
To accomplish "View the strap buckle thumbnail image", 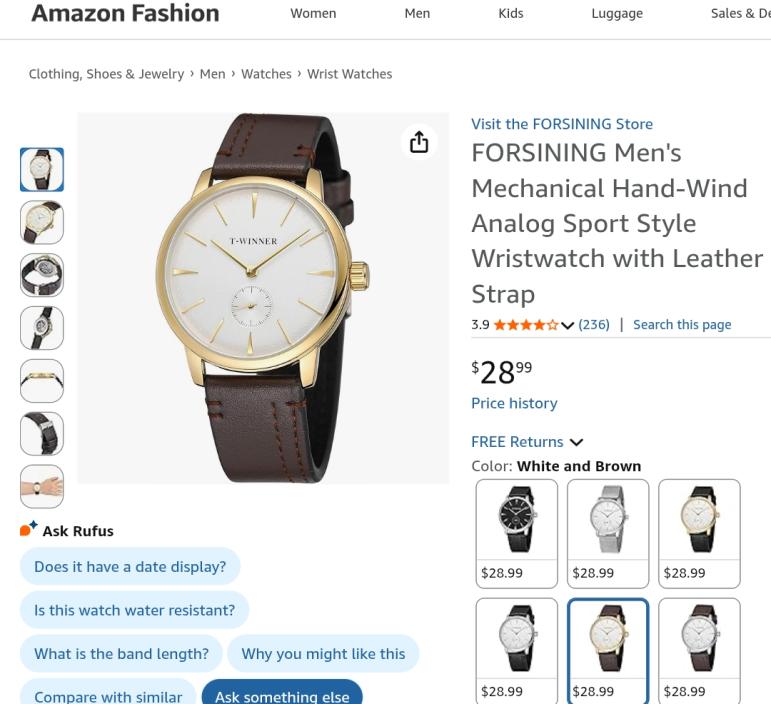I will [42, 434].
